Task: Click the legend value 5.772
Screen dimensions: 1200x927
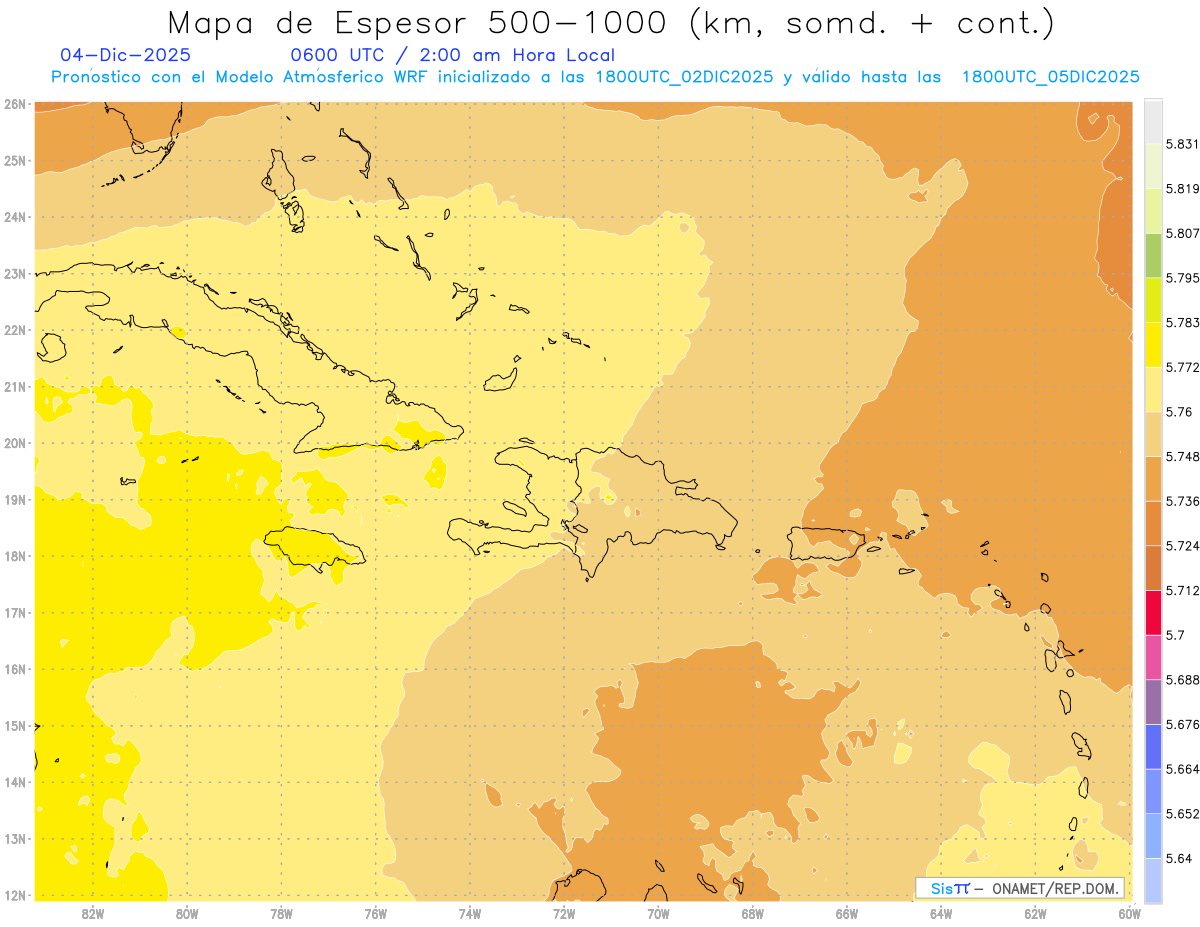Action: pyautogui.click(x=1184, y=367)
